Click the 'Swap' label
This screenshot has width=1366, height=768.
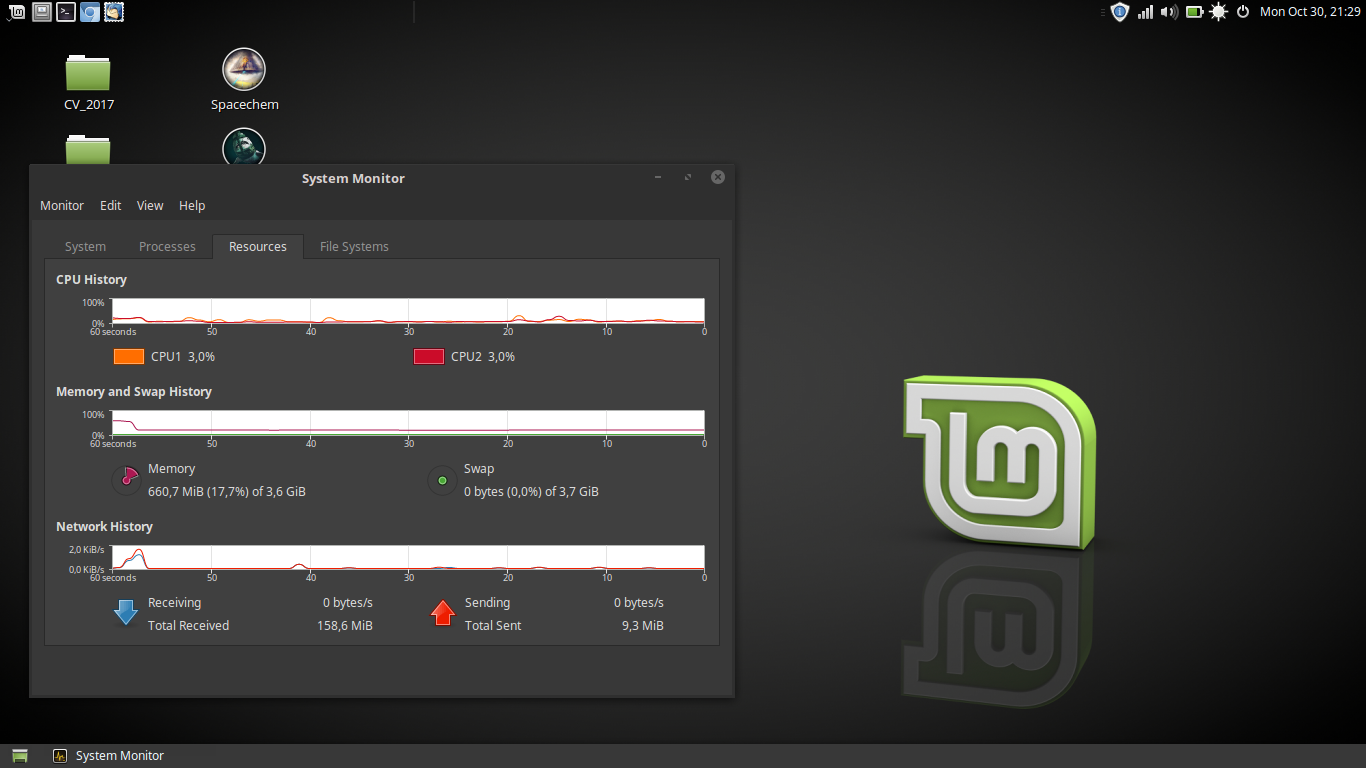tap(479, 468)
